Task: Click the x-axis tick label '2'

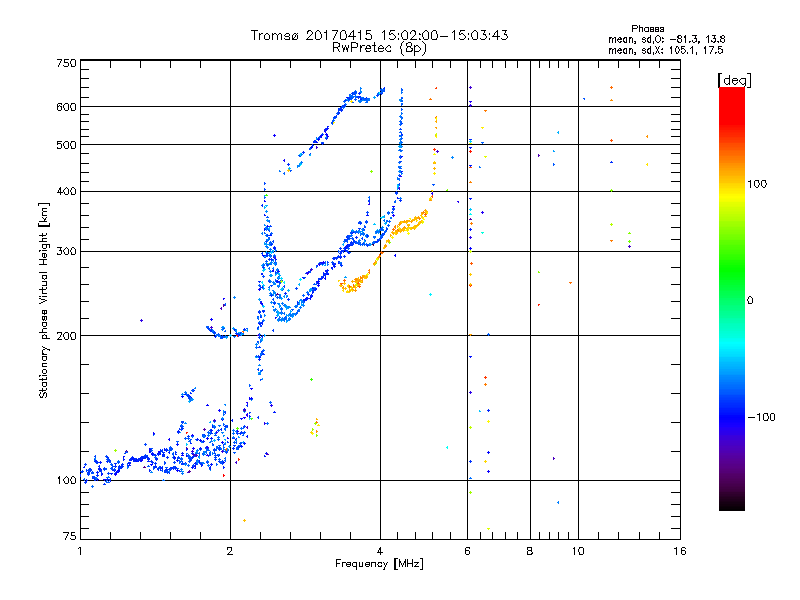Action: click(230, 551)
